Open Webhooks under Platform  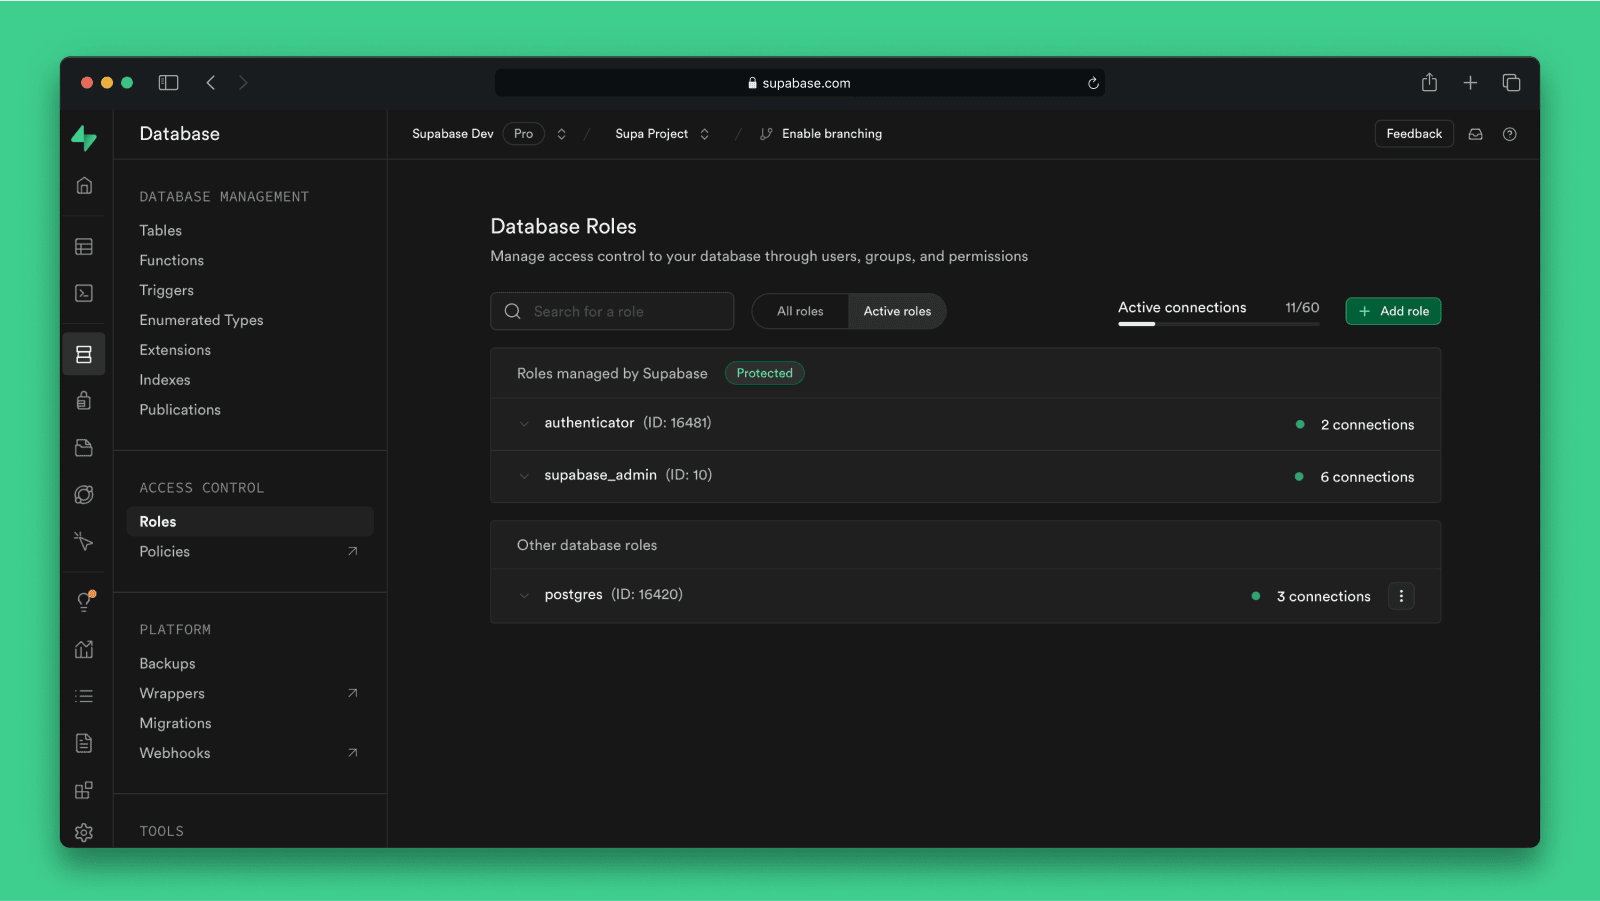coord(175,753)
